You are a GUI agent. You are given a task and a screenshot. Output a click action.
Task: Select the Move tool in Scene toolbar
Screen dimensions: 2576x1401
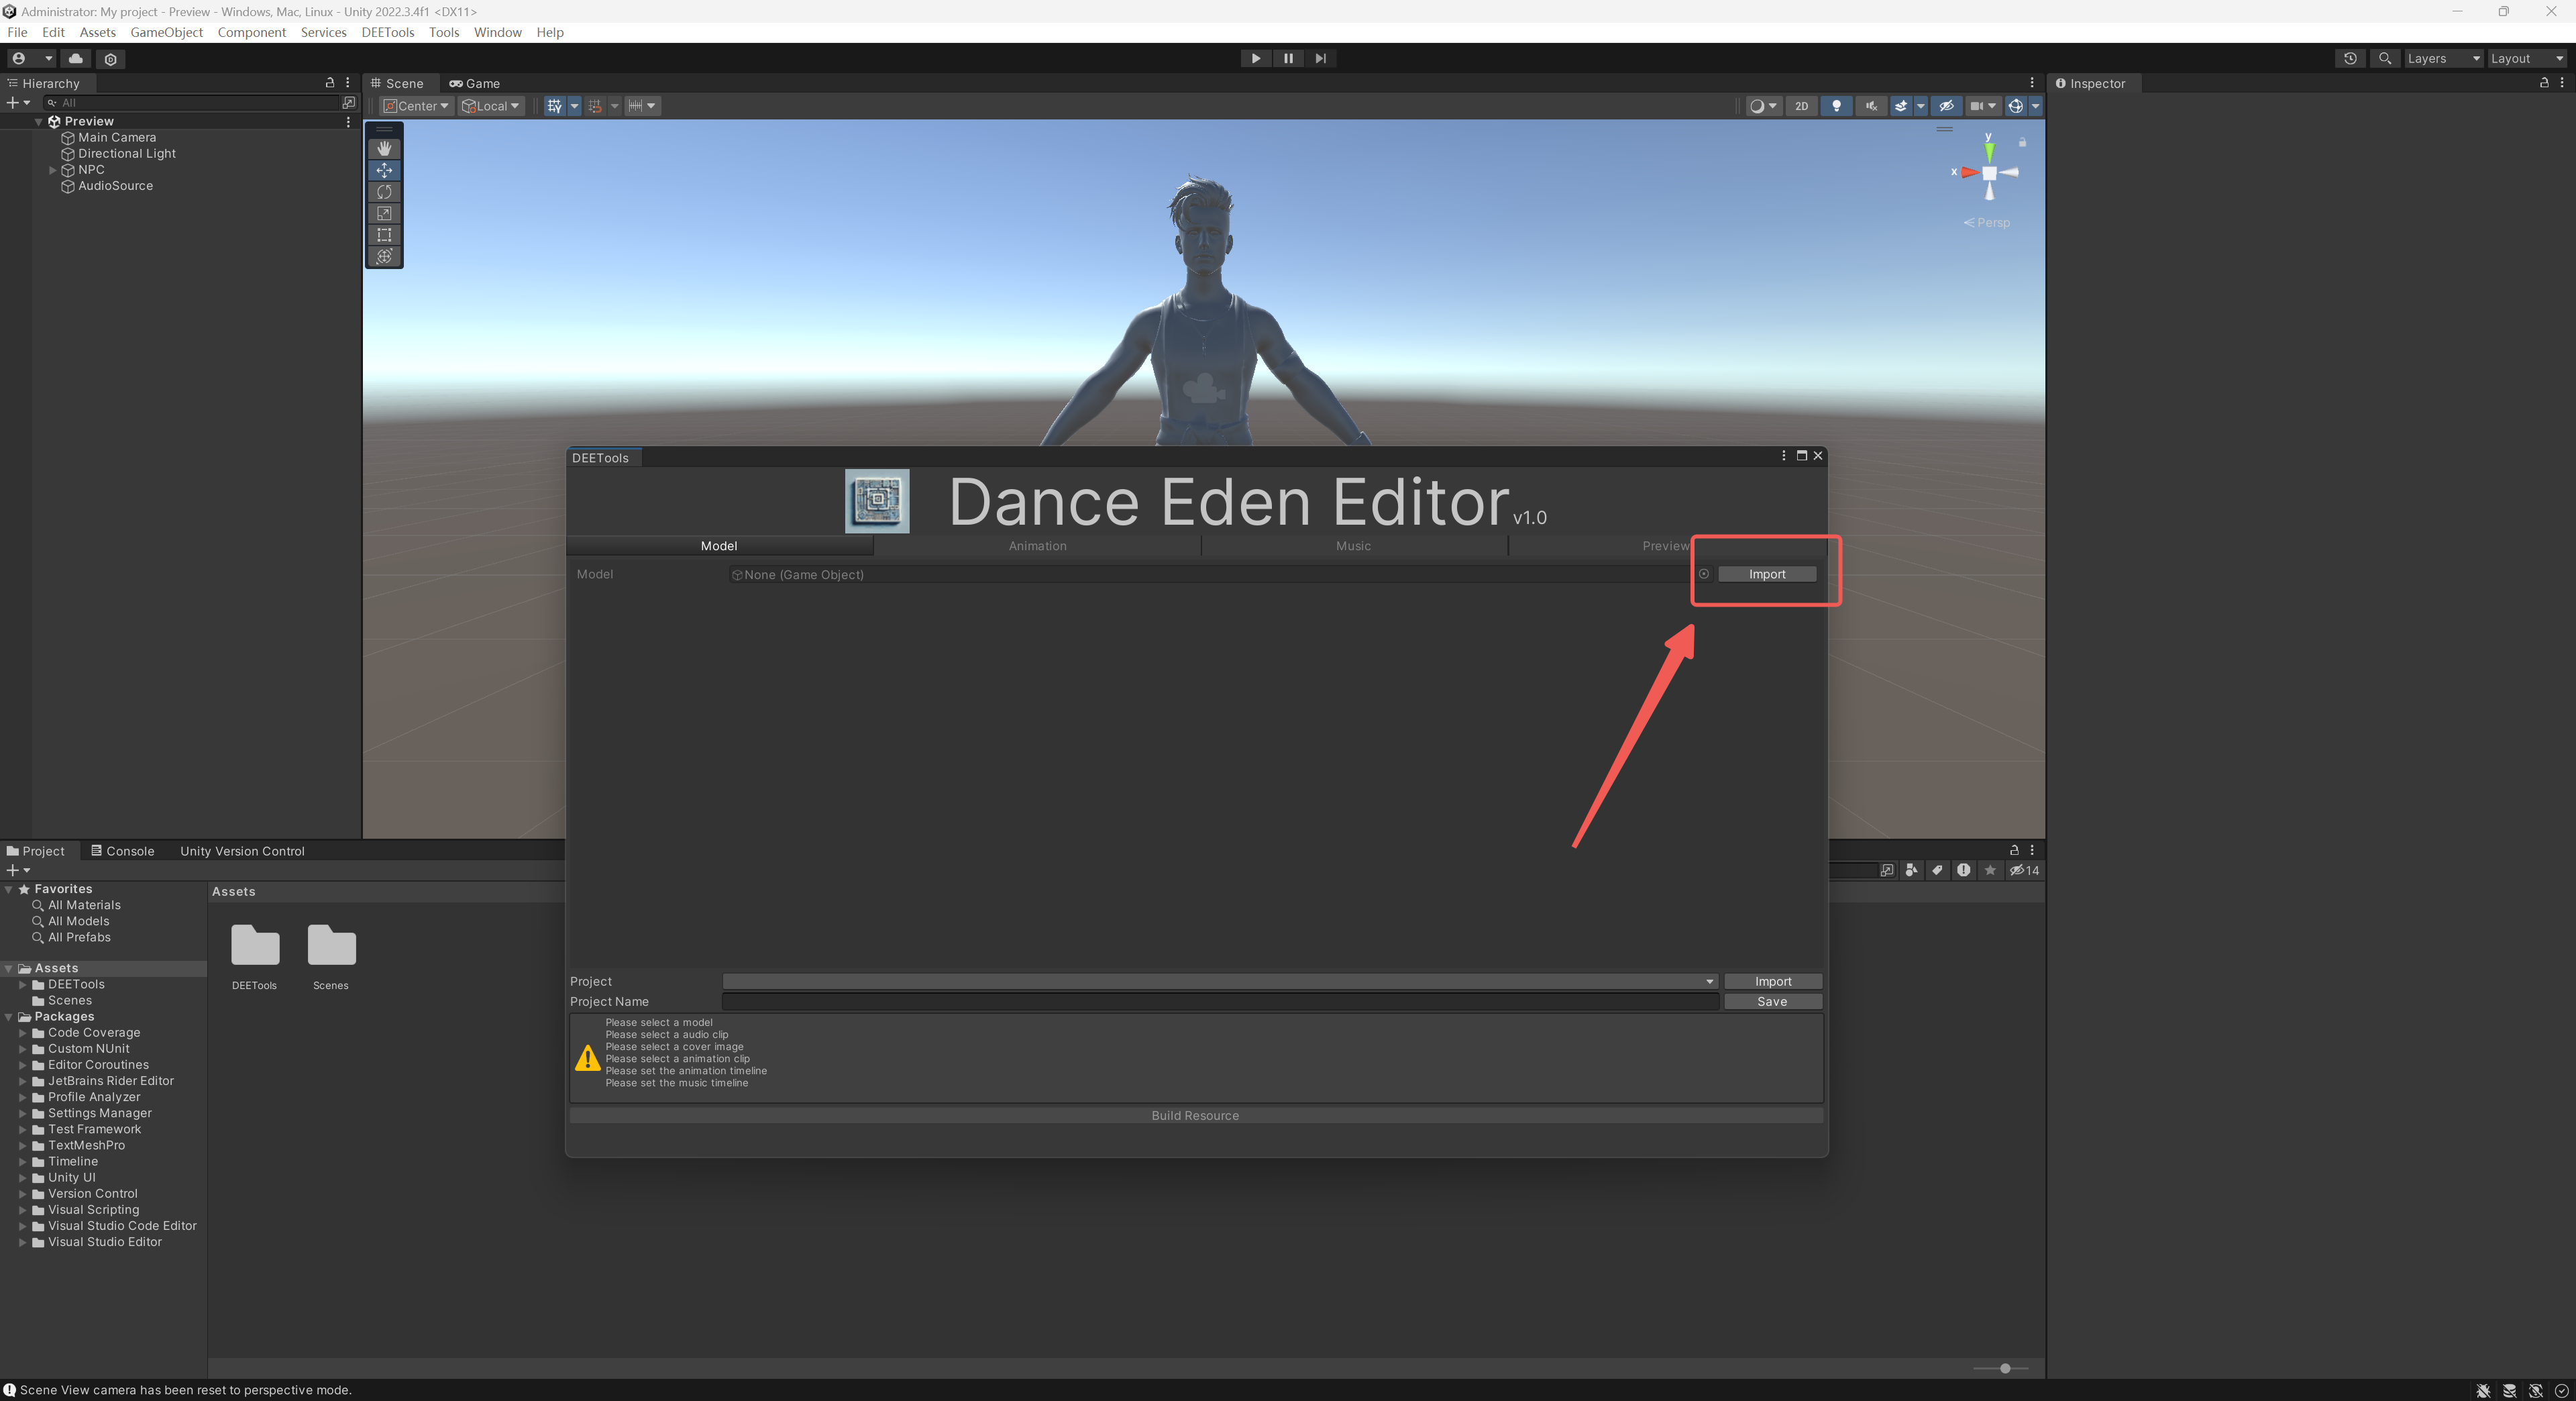384,170
